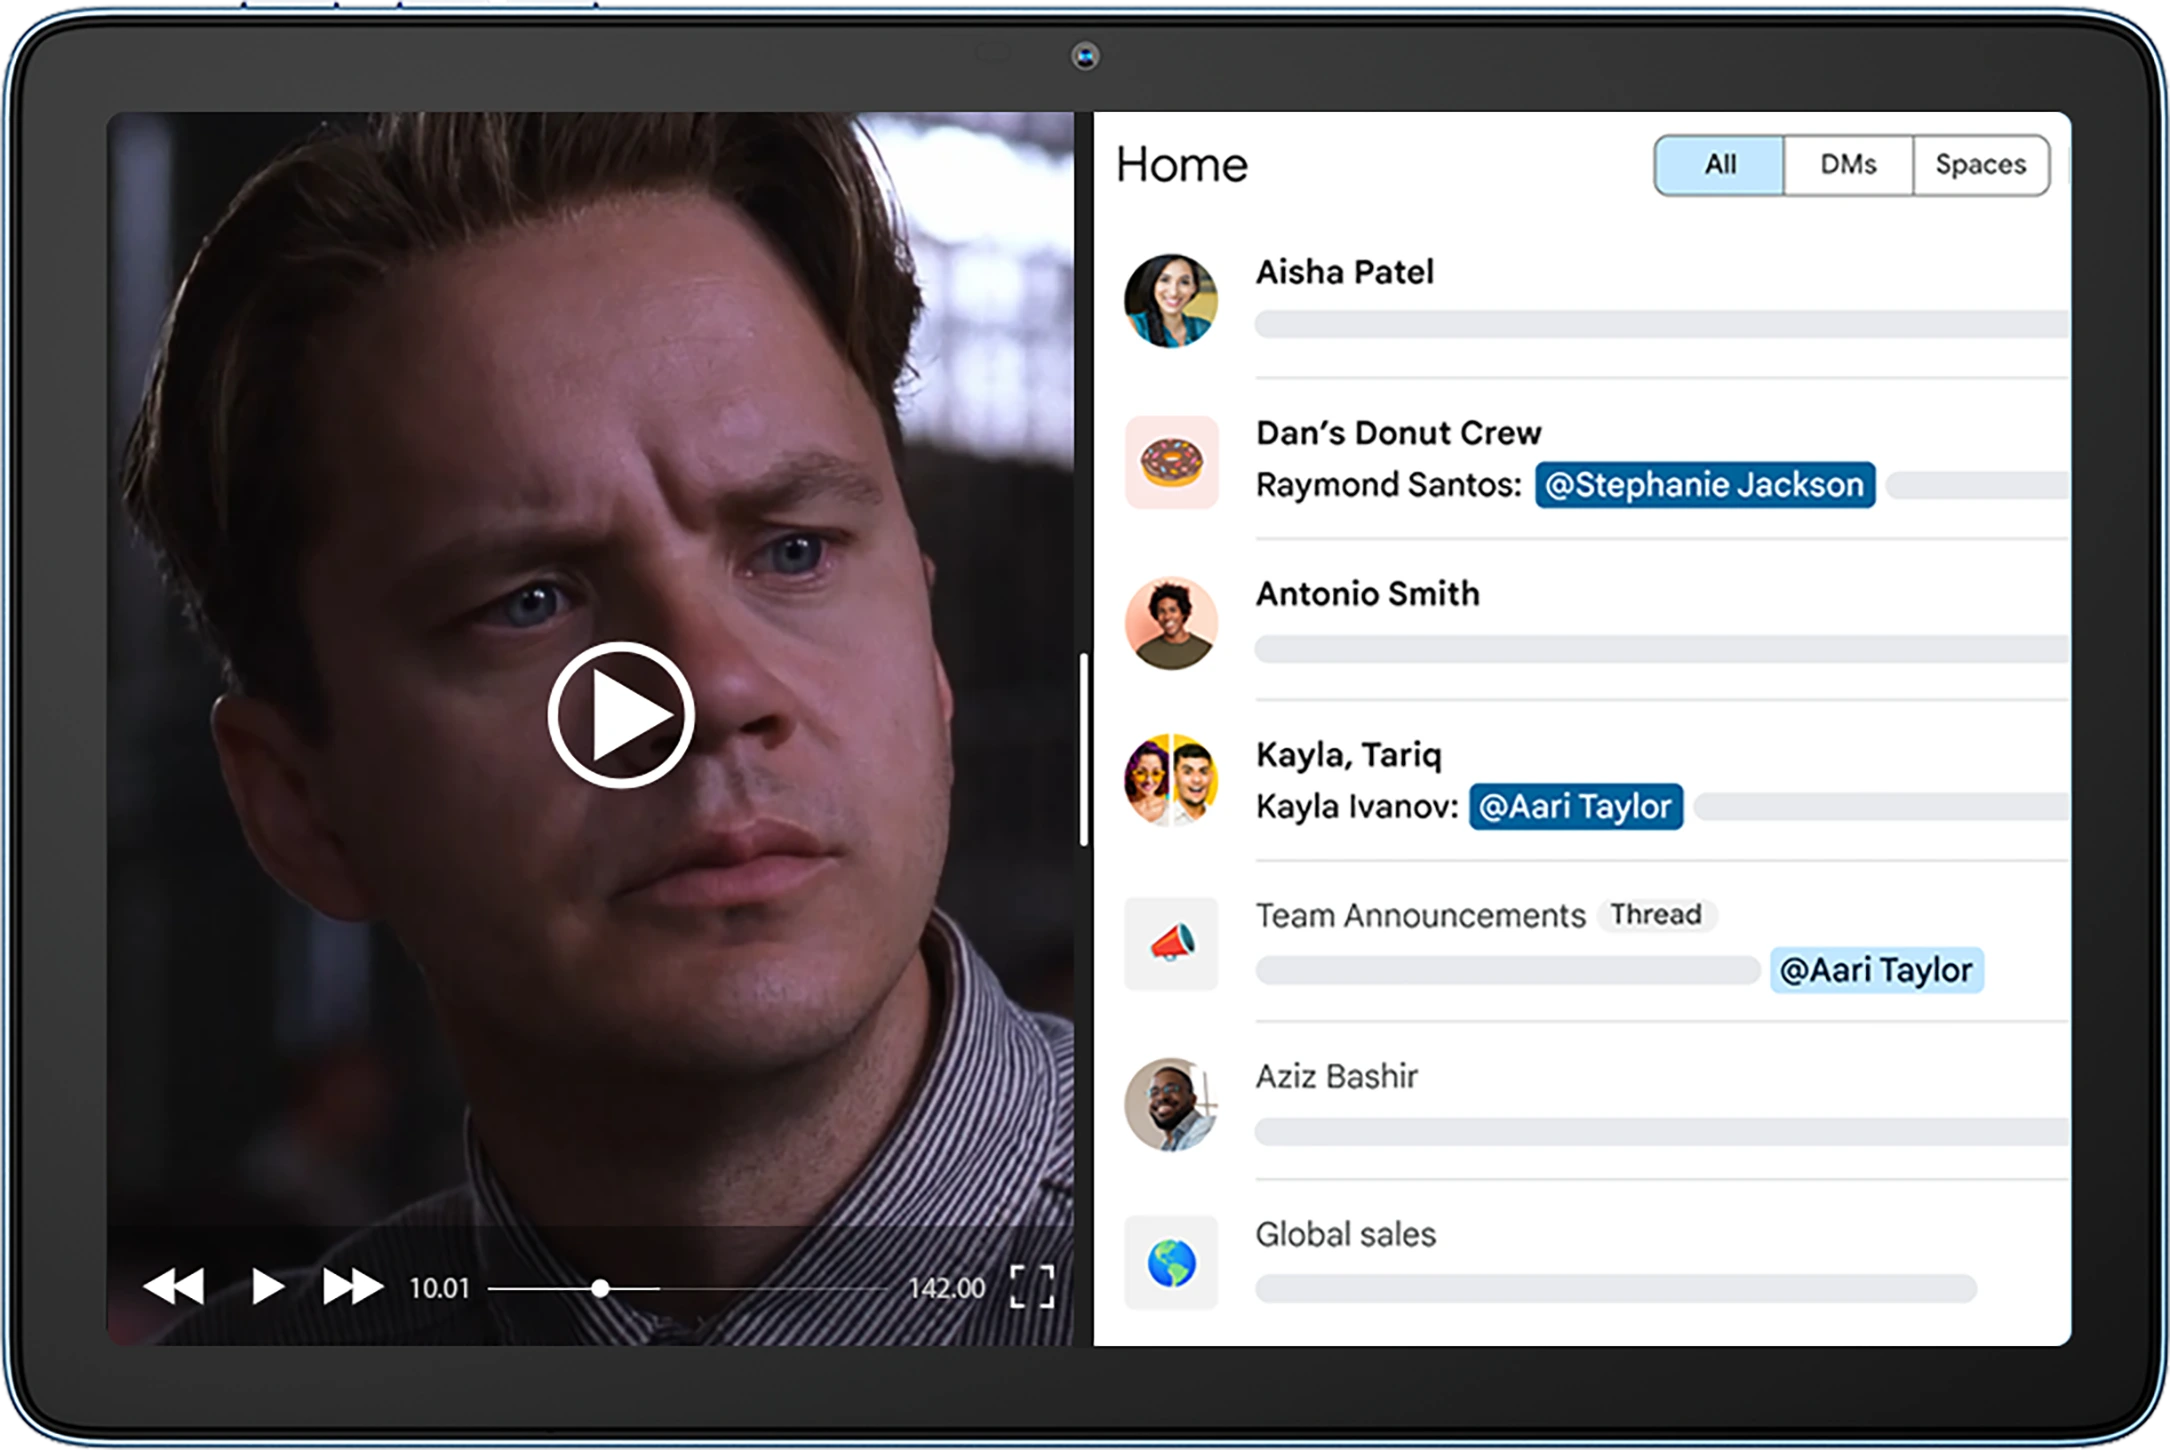Open the Global sales space
The width and height of the screenshot is (2170, 1450).
[1596, 1263]
